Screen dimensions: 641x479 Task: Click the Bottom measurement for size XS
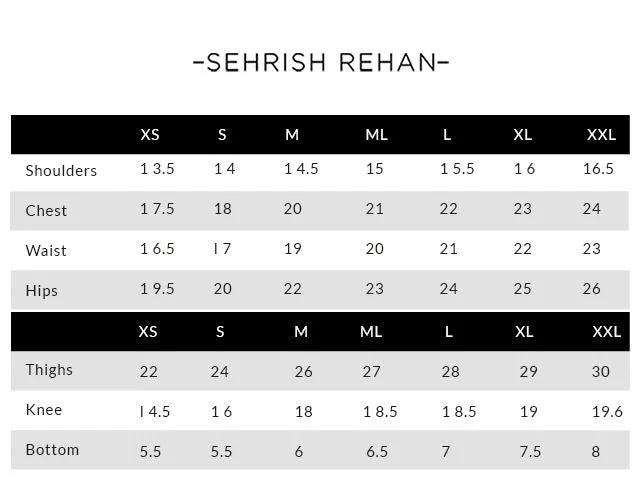pyautogui.click(x=151, y=451)
